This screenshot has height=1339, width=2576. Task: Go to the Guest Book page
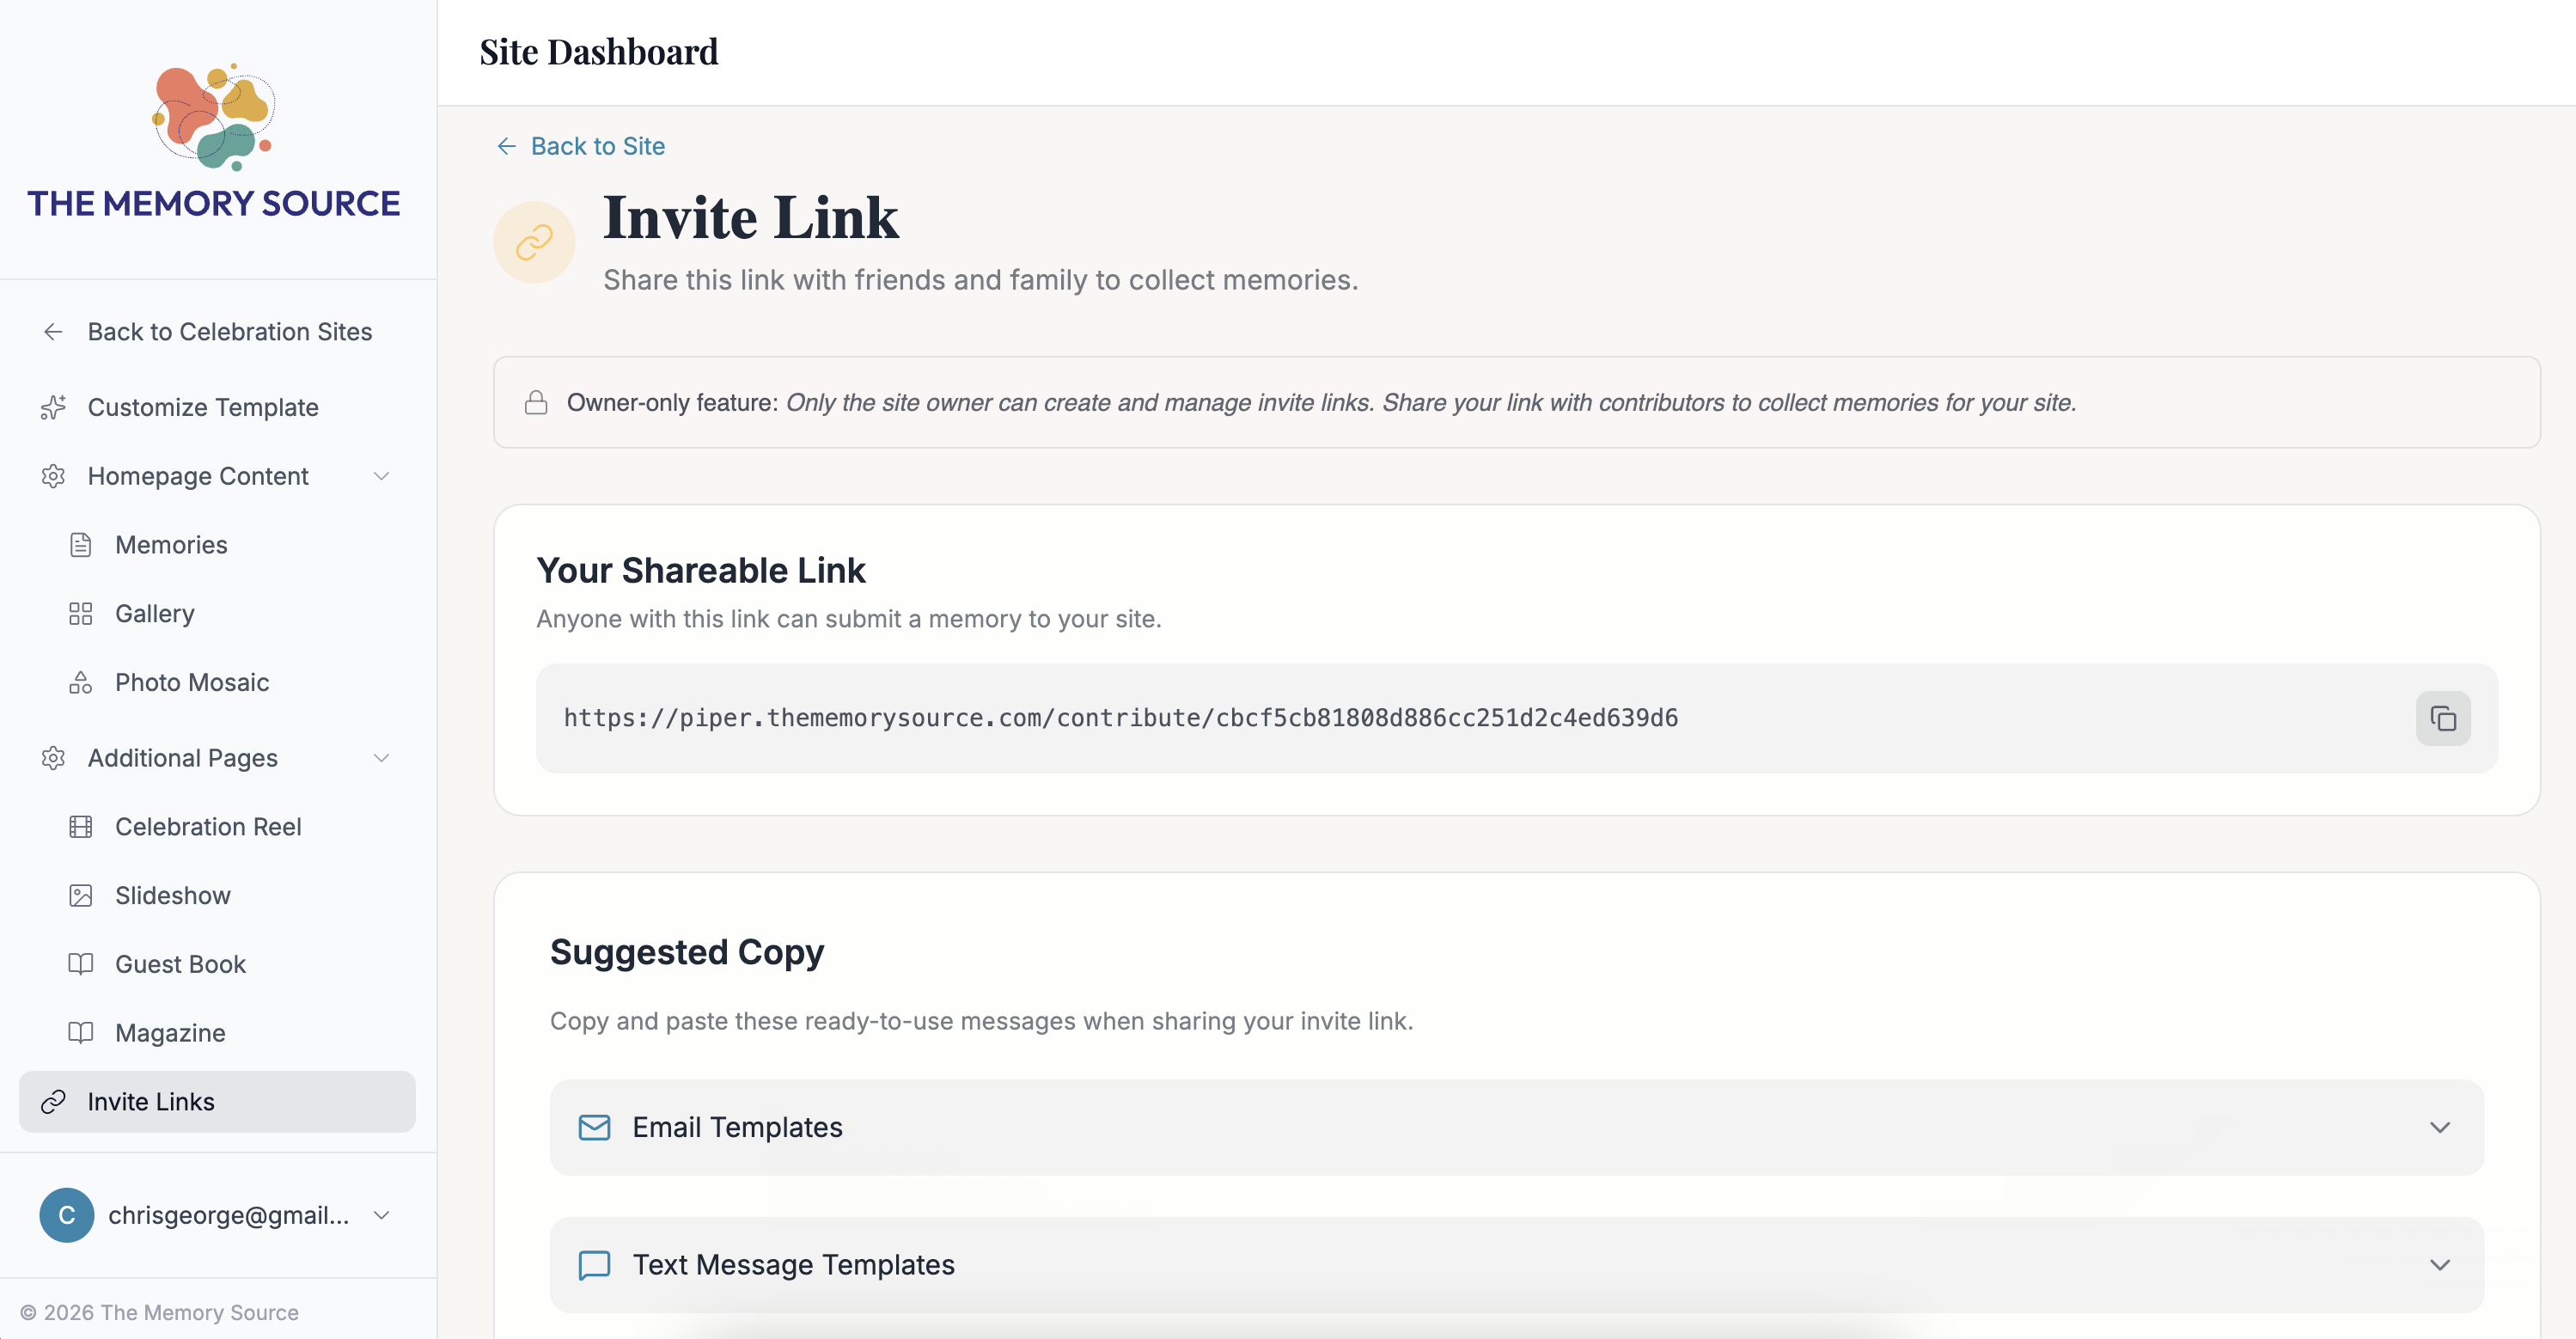180,964
